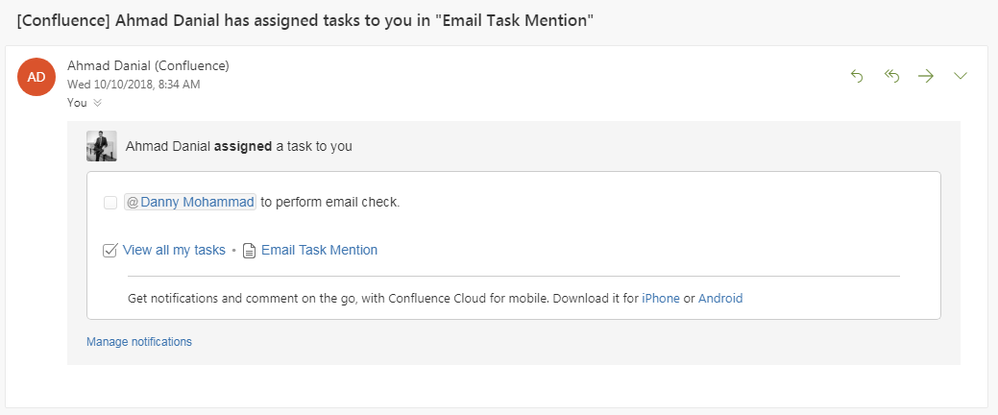Click Manage notifications link
Screen dimensions: 998x415
click(139, 342)
